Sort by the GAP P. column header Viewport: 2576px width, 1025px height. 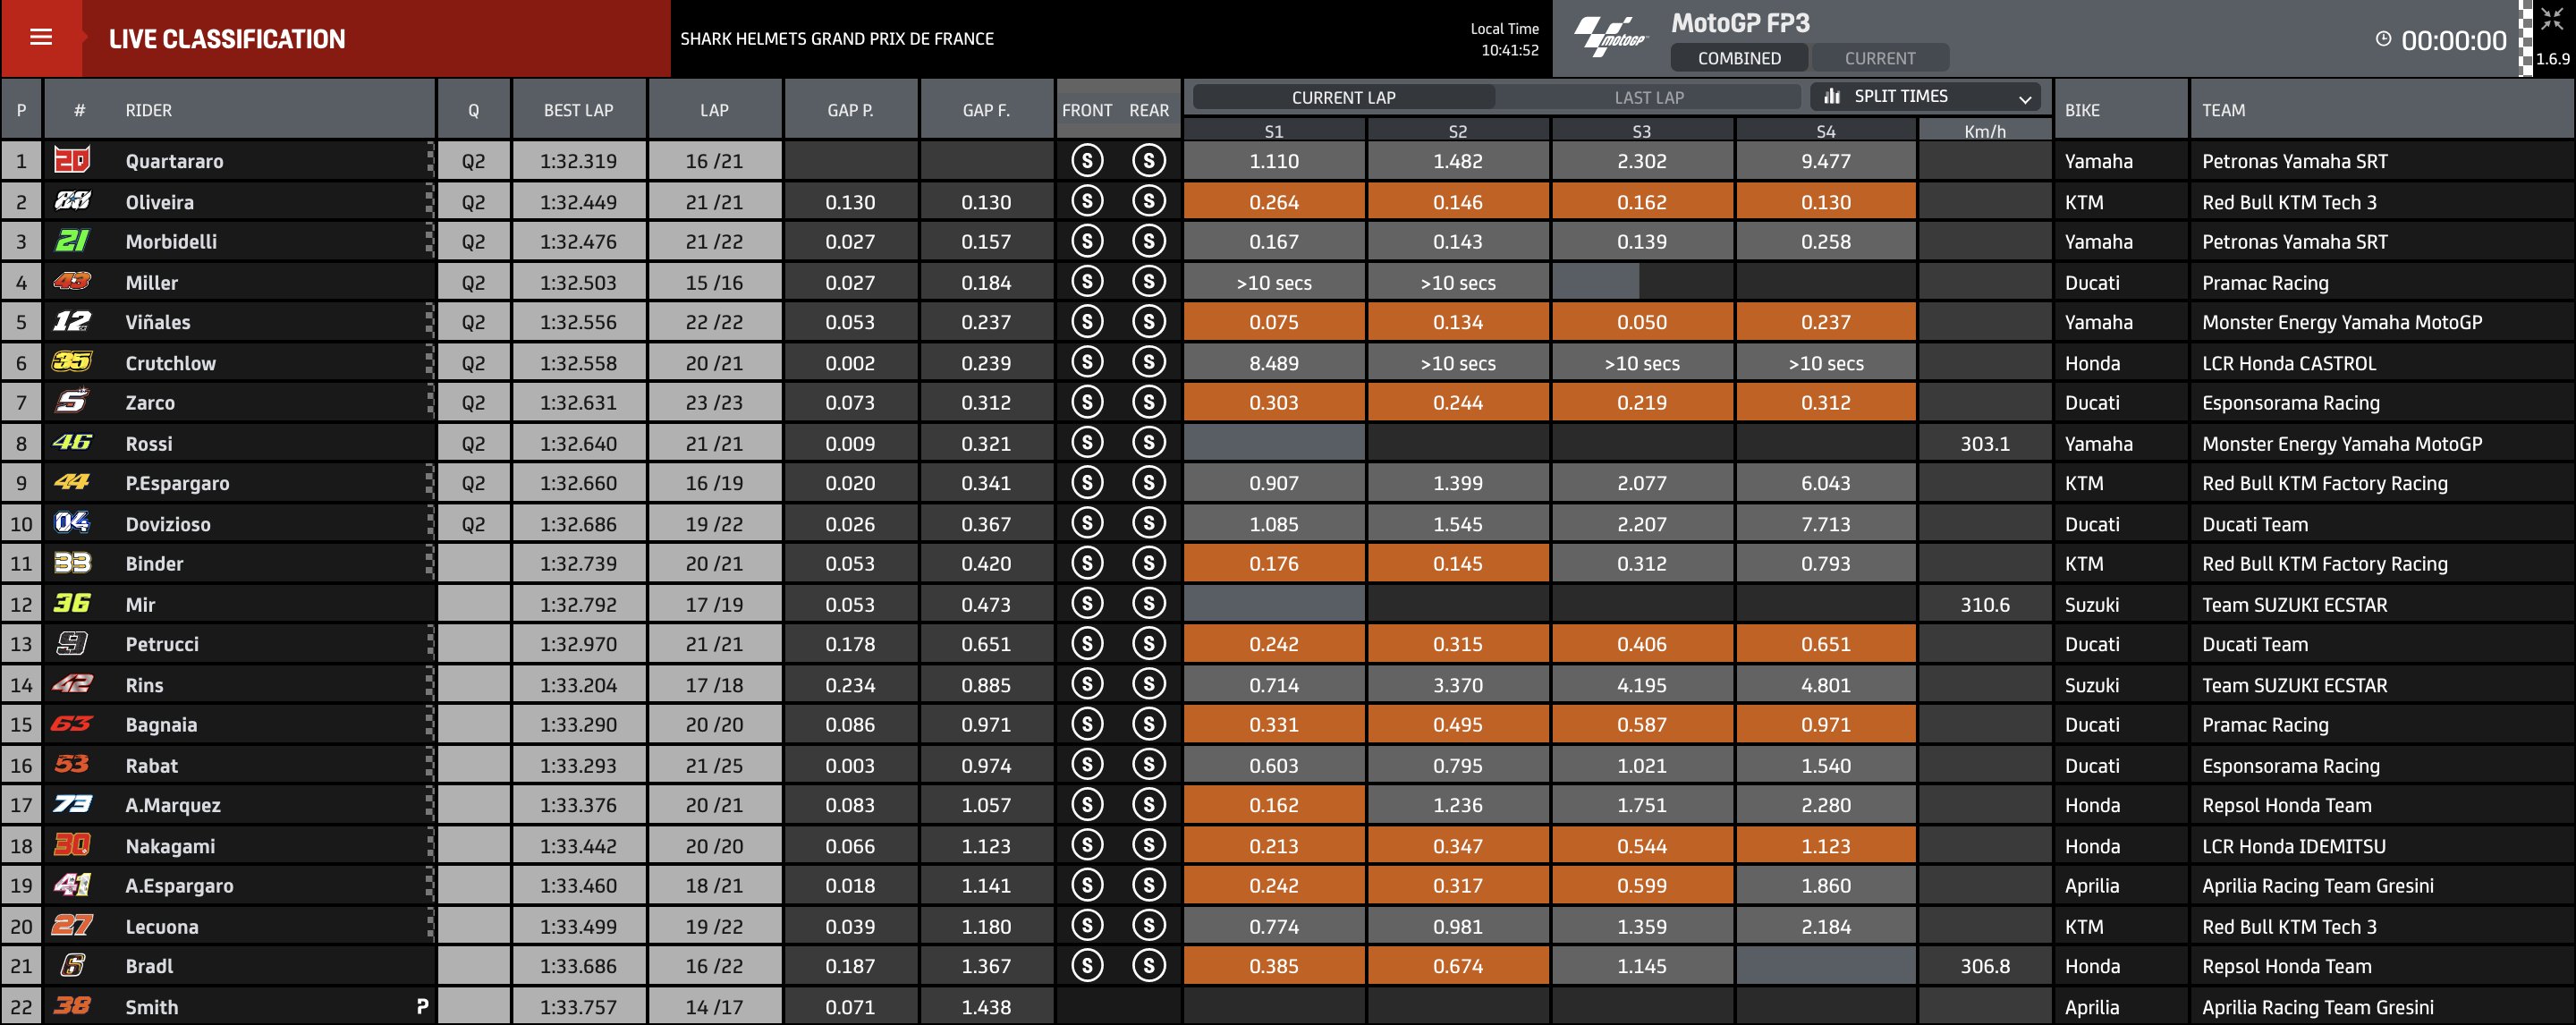tap(850, 110)
